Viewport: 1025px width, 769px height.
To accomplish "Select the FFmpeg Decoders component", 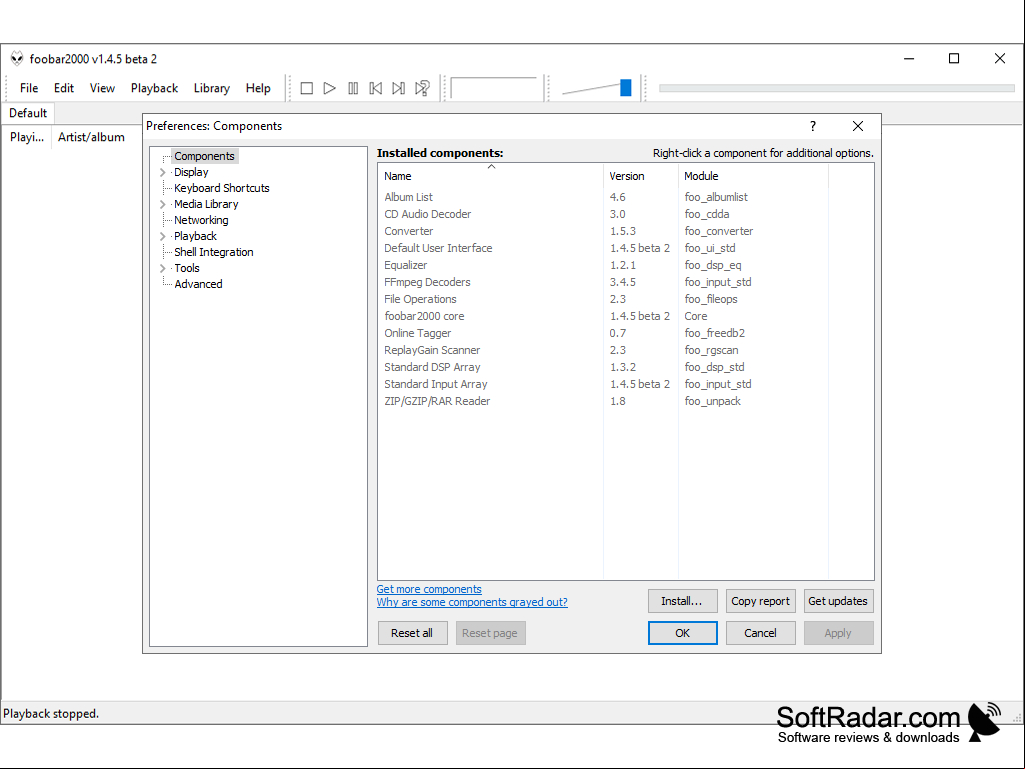I will [626, 282].
